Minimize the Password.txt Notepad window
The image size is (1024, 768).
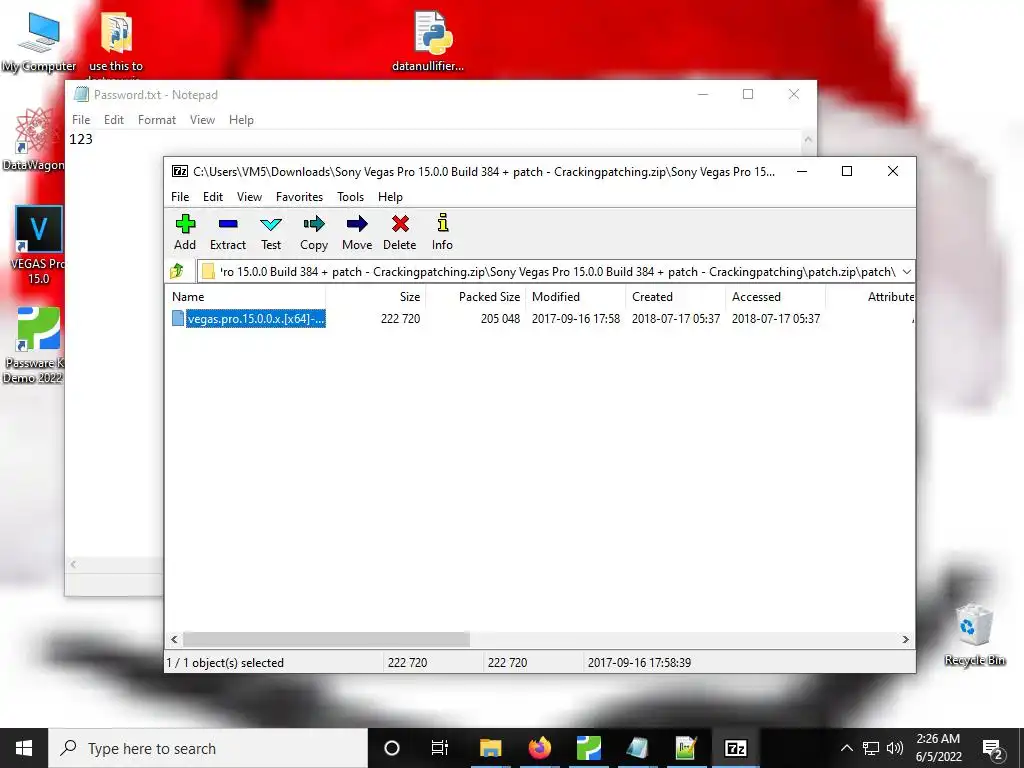[703, 94]
